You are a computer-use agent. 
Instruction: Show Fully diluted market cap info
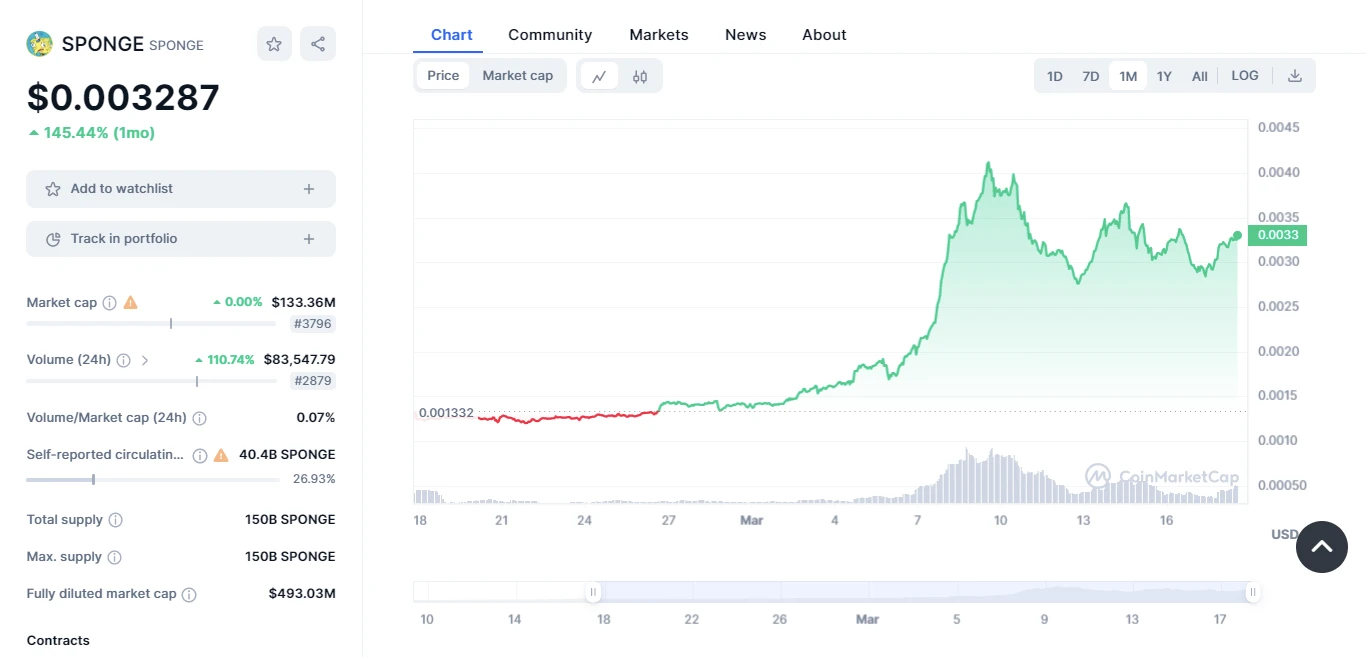189,594
